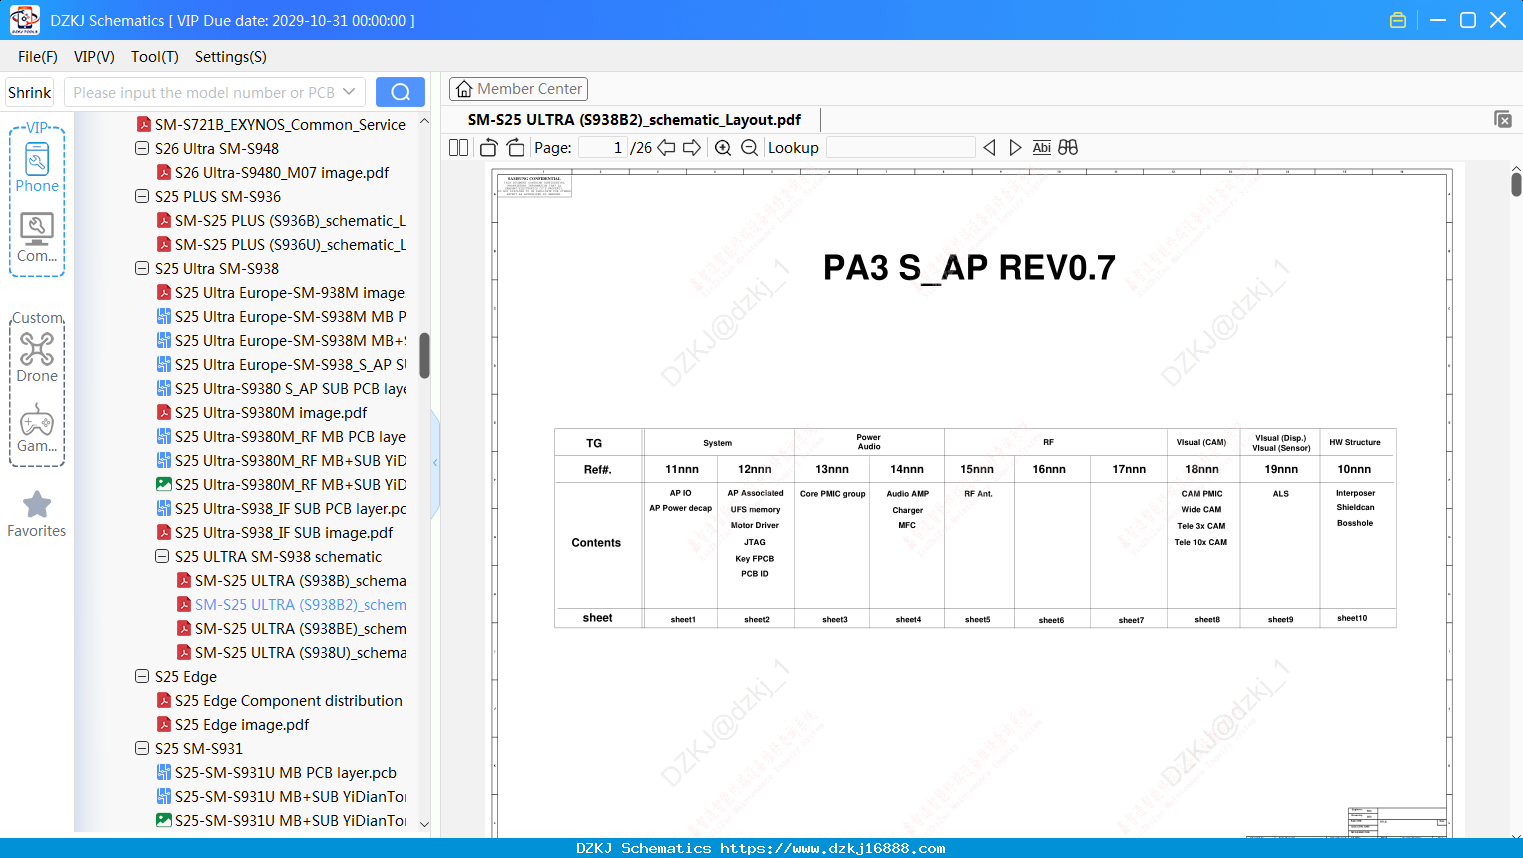Image resolution: width=1523 pixels, height=858 pixels.
Task: Click file tree scroll-down arrow
Action: tap(424, 825)
